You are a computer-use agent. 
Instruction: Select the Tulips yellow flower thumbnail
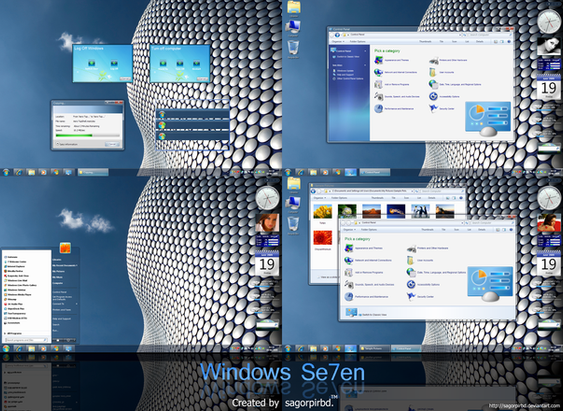click(x=322, y=211)
